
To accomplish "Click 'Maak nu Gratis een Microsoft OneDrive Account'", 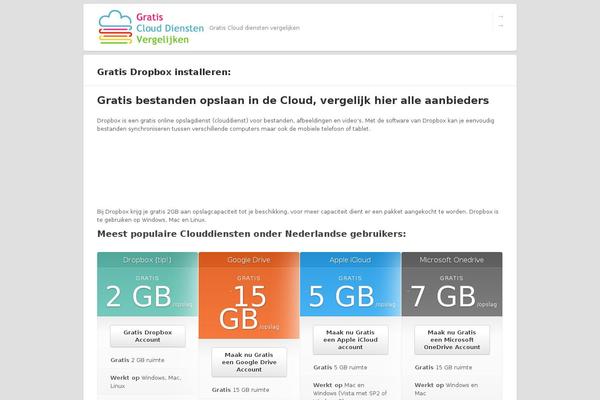I will pos(452,340).
